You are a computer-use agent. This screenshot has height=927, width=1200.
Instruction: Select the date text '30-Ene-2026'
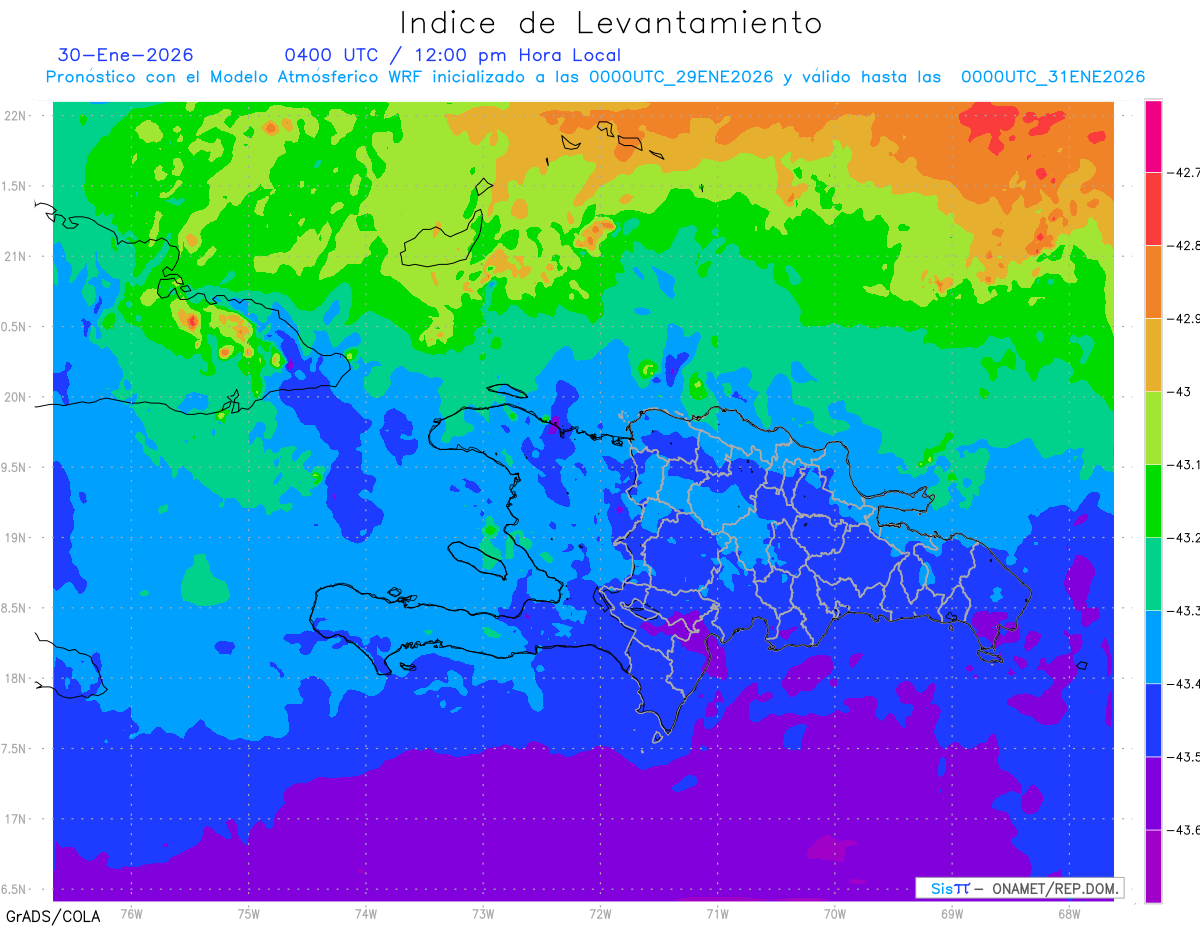[126, 55]
